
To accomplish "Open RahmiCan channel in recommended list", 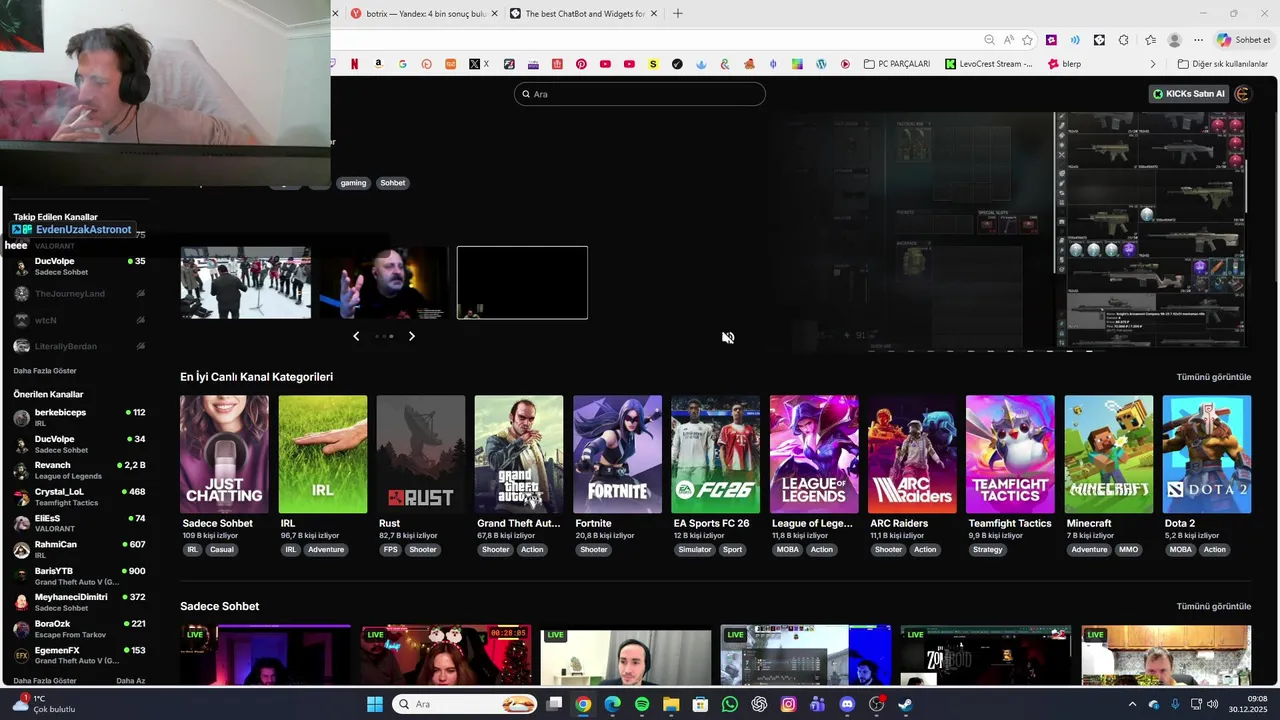I will tap(80, 549).
